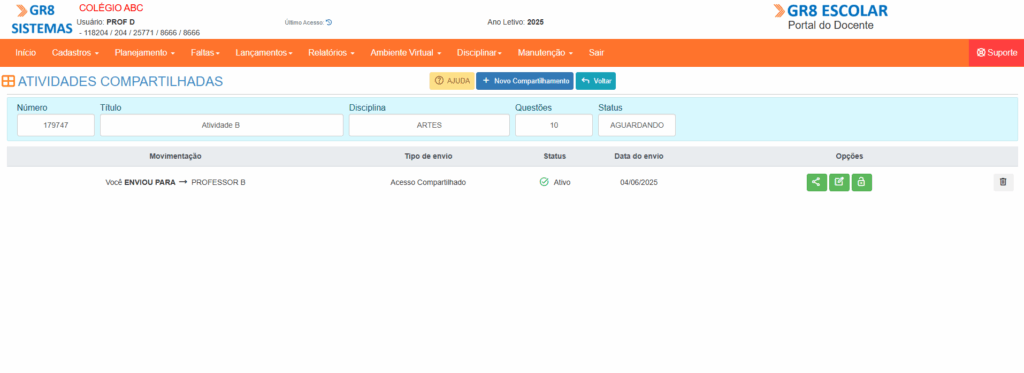Click the Disciplina field ARTES
1024x373 pixels.
(429, 125)
